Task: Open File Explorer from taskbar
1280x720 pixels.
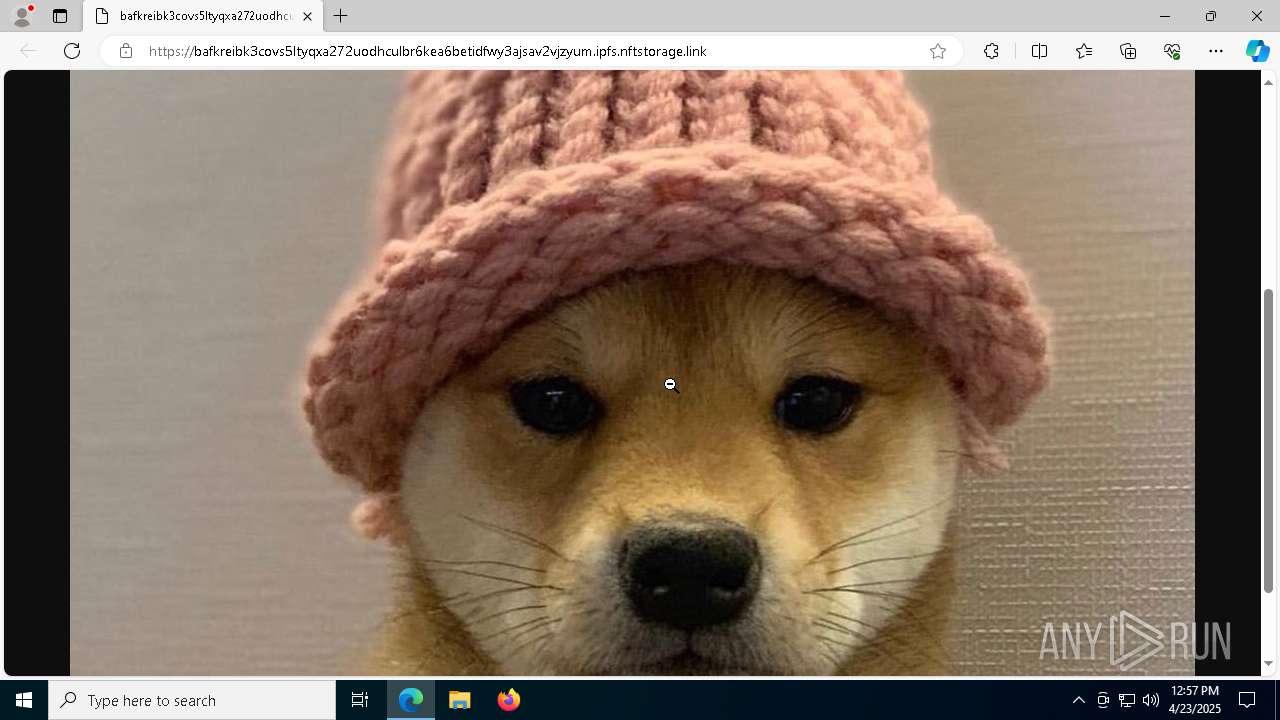Action: pyautogui.click(x=460, y=700)
